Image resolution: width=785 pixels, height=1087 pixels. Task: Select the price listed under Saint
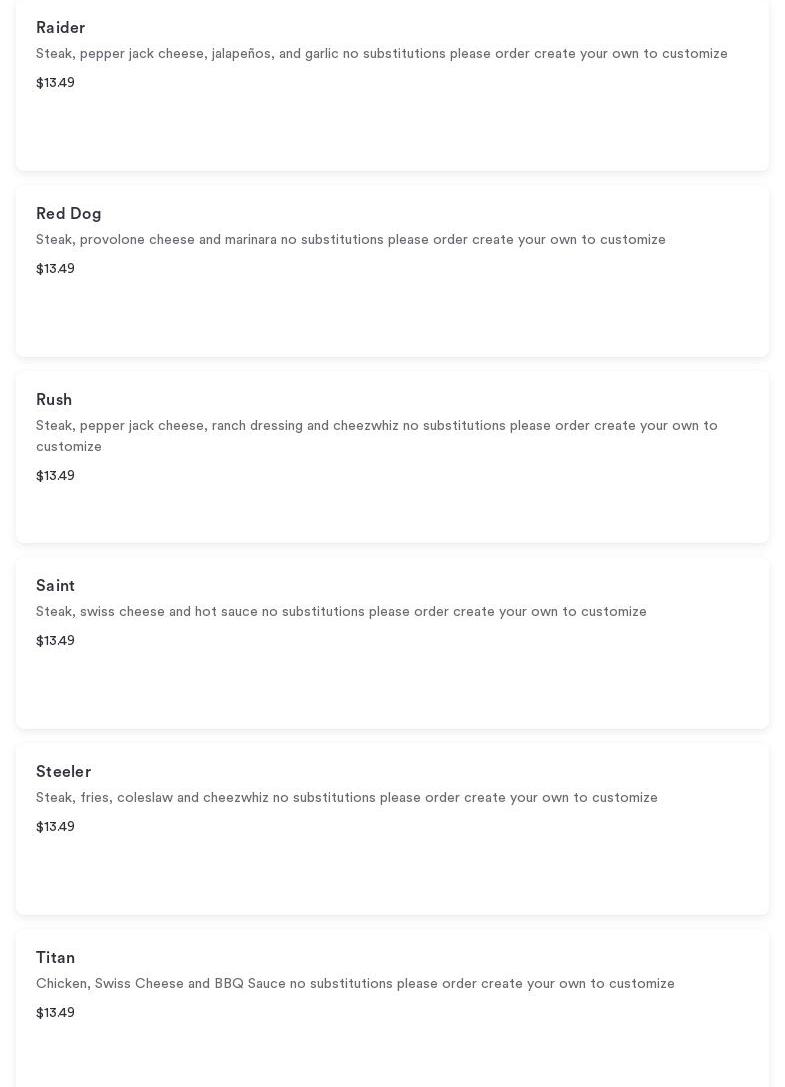coord(55,641)
